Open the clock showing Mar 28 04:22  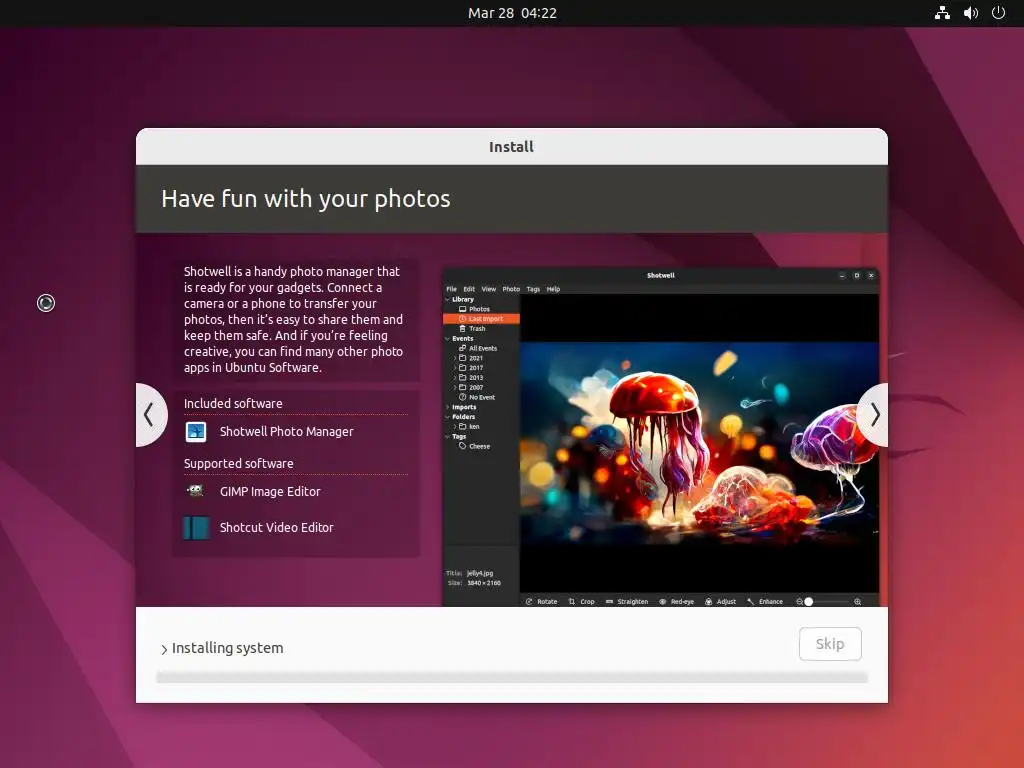[x=512, y=13]
